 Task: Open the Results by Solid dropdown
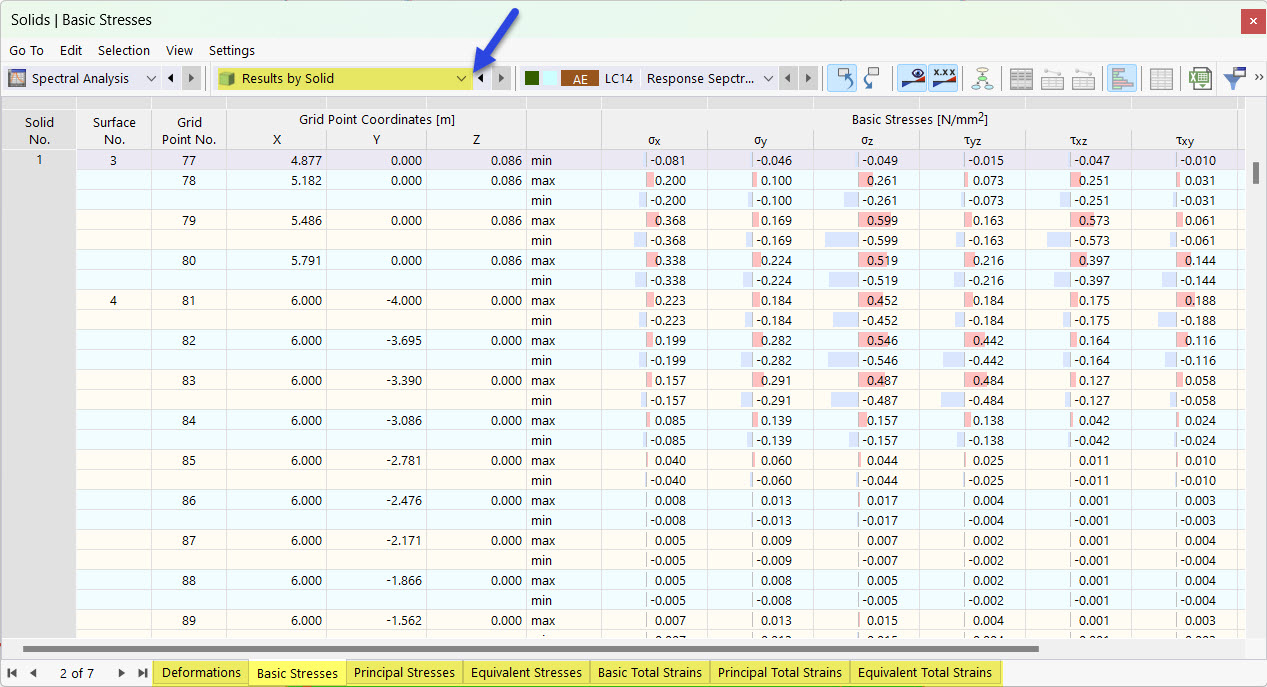coord(461,78)
